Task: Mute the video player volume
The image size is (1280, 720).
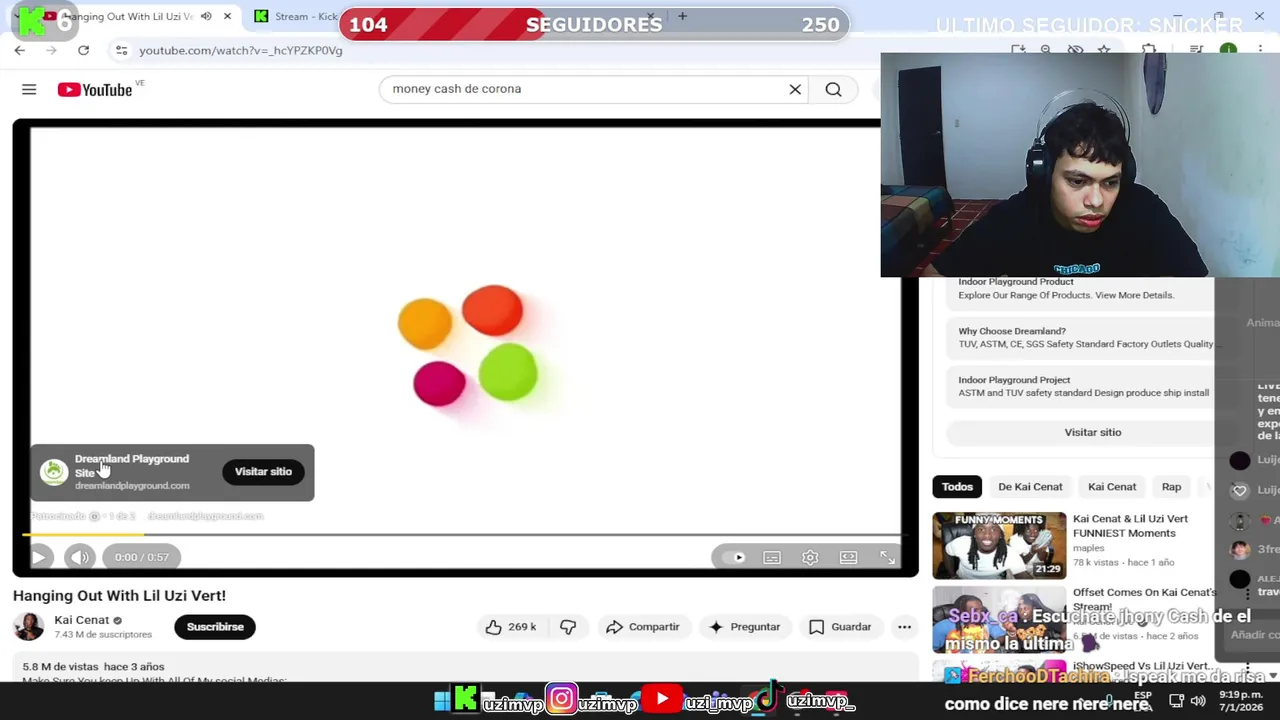Action: click(x=80, y=557)
